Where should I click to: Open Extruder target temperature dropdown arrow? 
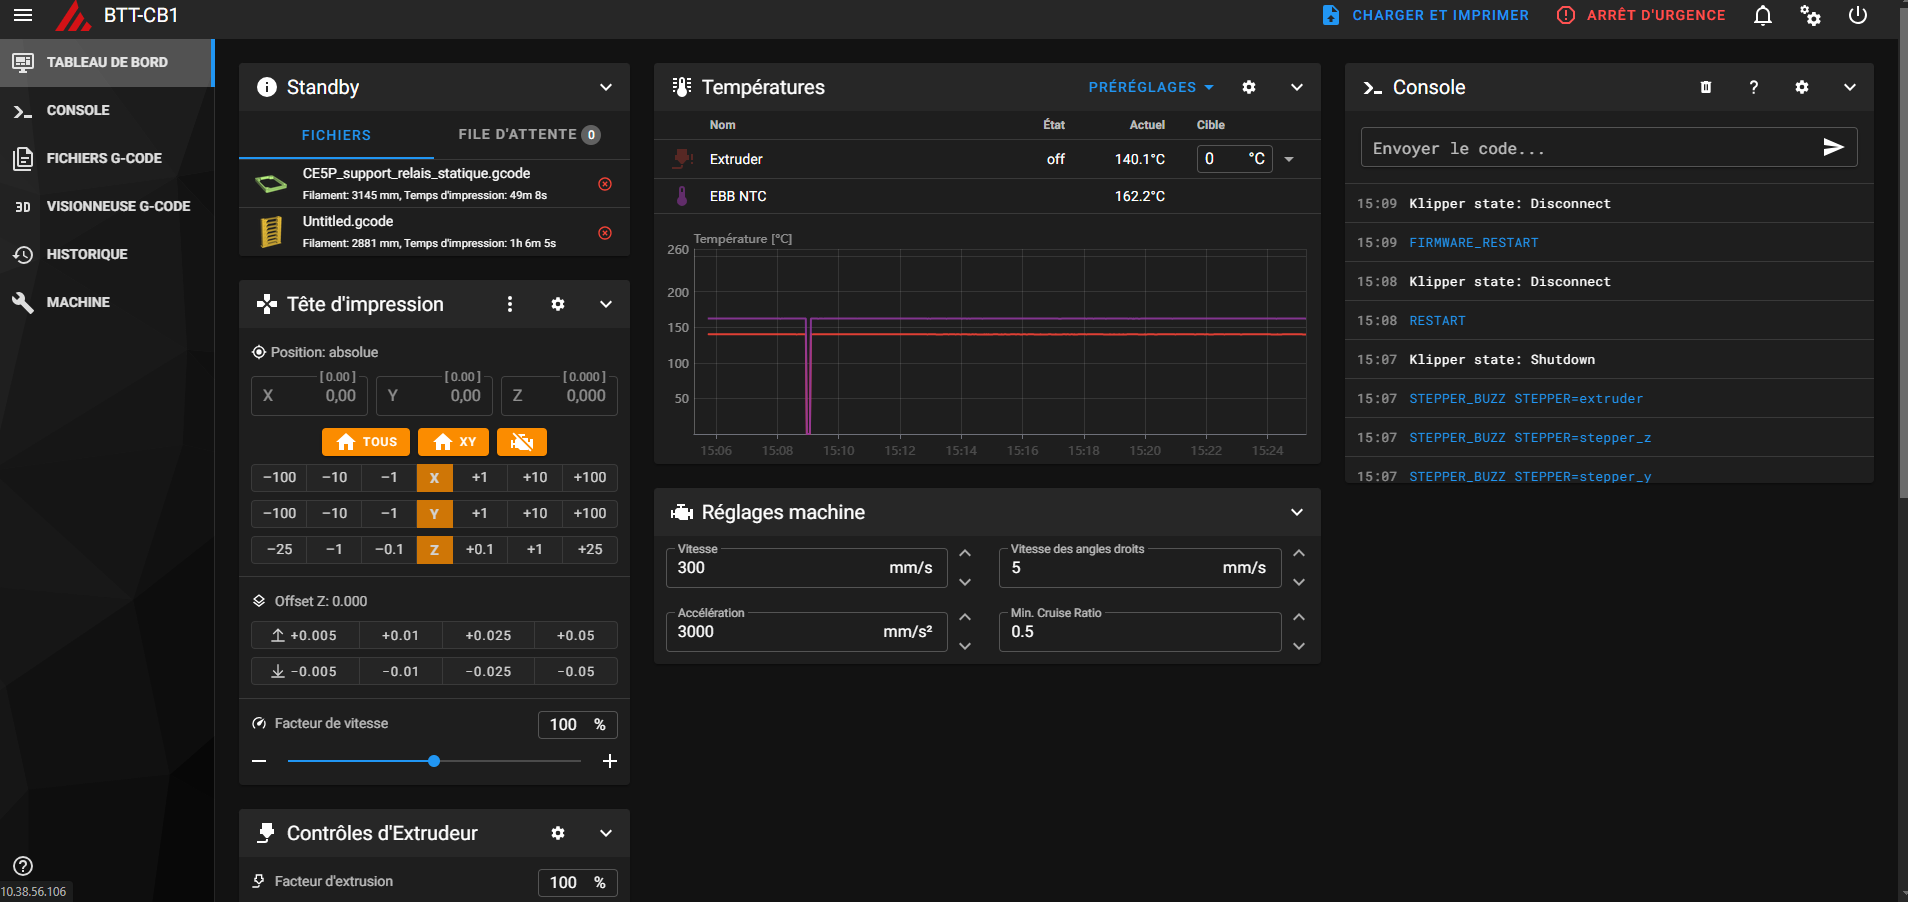coord(1289,160)
